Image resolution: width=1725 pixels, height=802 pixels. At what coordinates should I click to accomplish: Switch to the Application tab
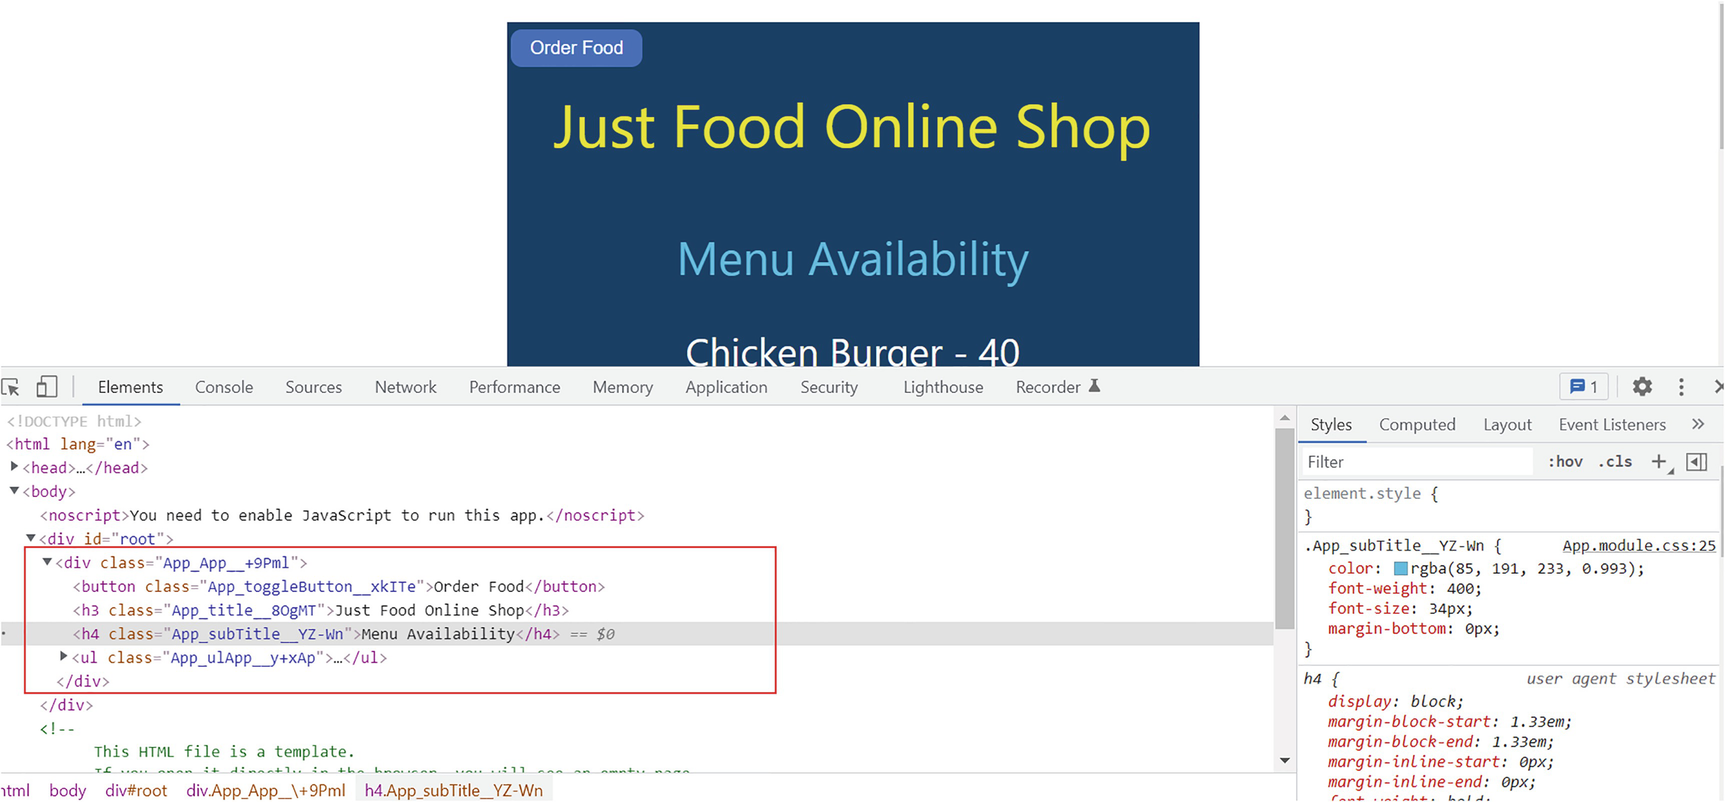(x=726, y=387)
